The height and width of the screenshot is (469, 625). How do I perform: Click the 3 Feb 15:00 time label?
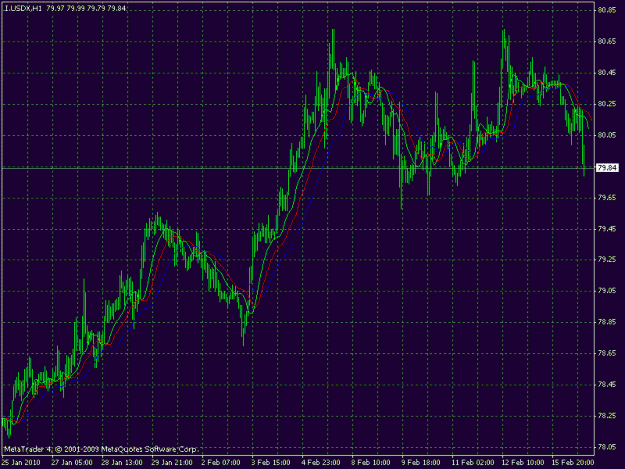coord(271,463)
